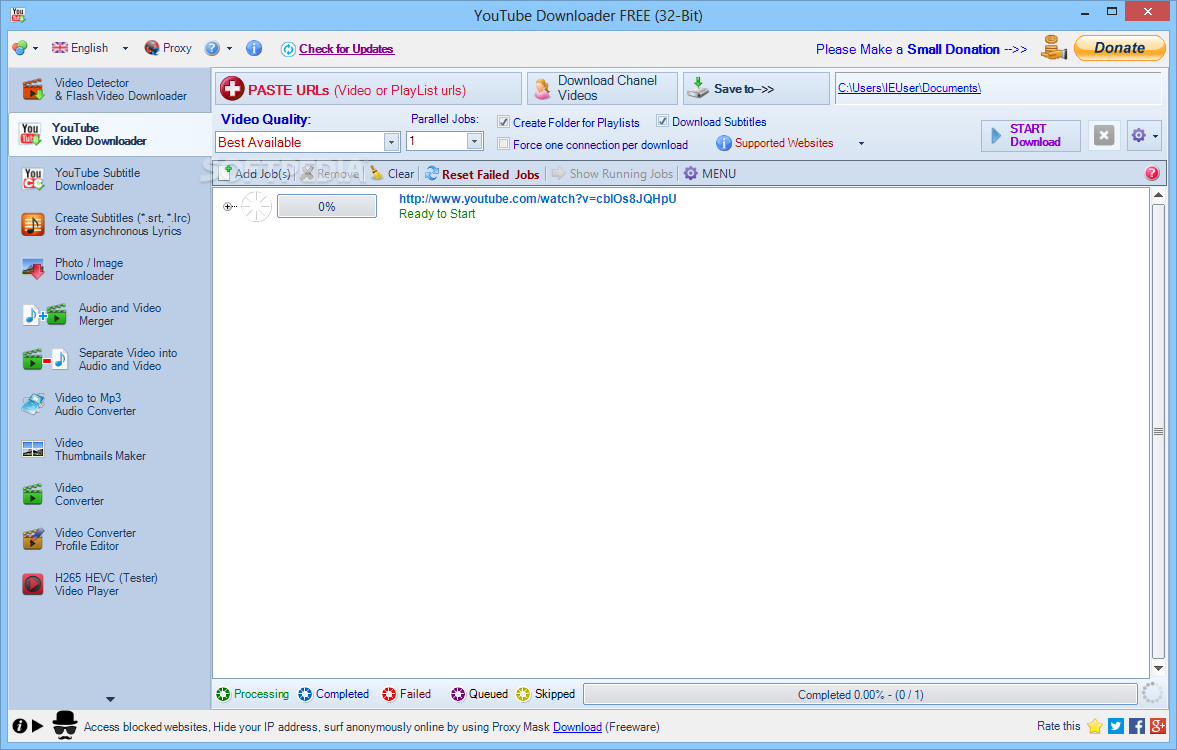
Task: Open YouTube Subtitle Downloader tool
Action: [x=110, y=179]
